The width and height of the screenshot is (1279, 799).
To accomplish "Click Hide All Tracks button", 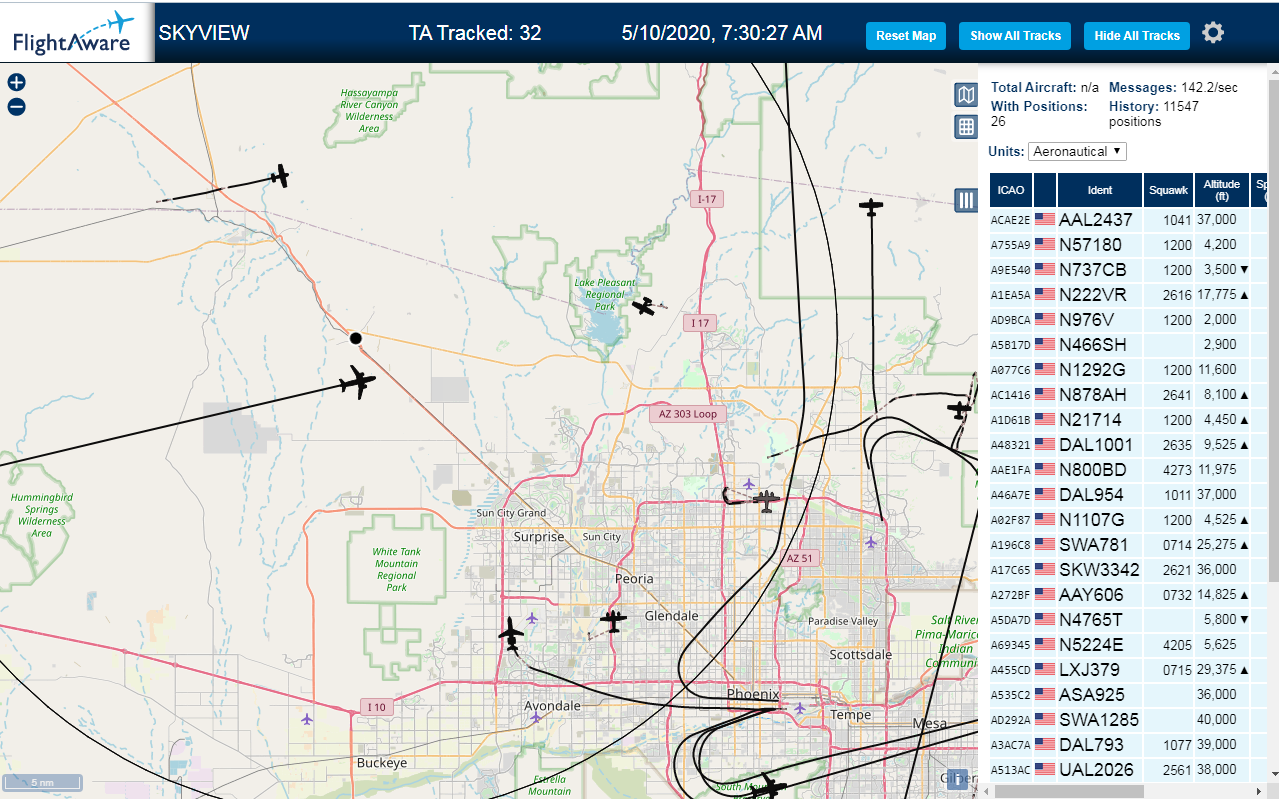I will [x=1137, y=36].
